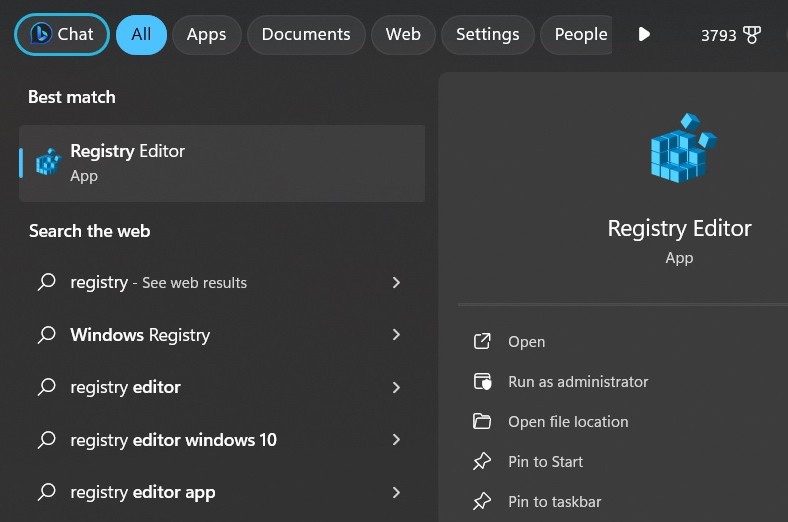Open Bing Chat from the search filters
Screen dimensions: 788x522
[61, 34]
